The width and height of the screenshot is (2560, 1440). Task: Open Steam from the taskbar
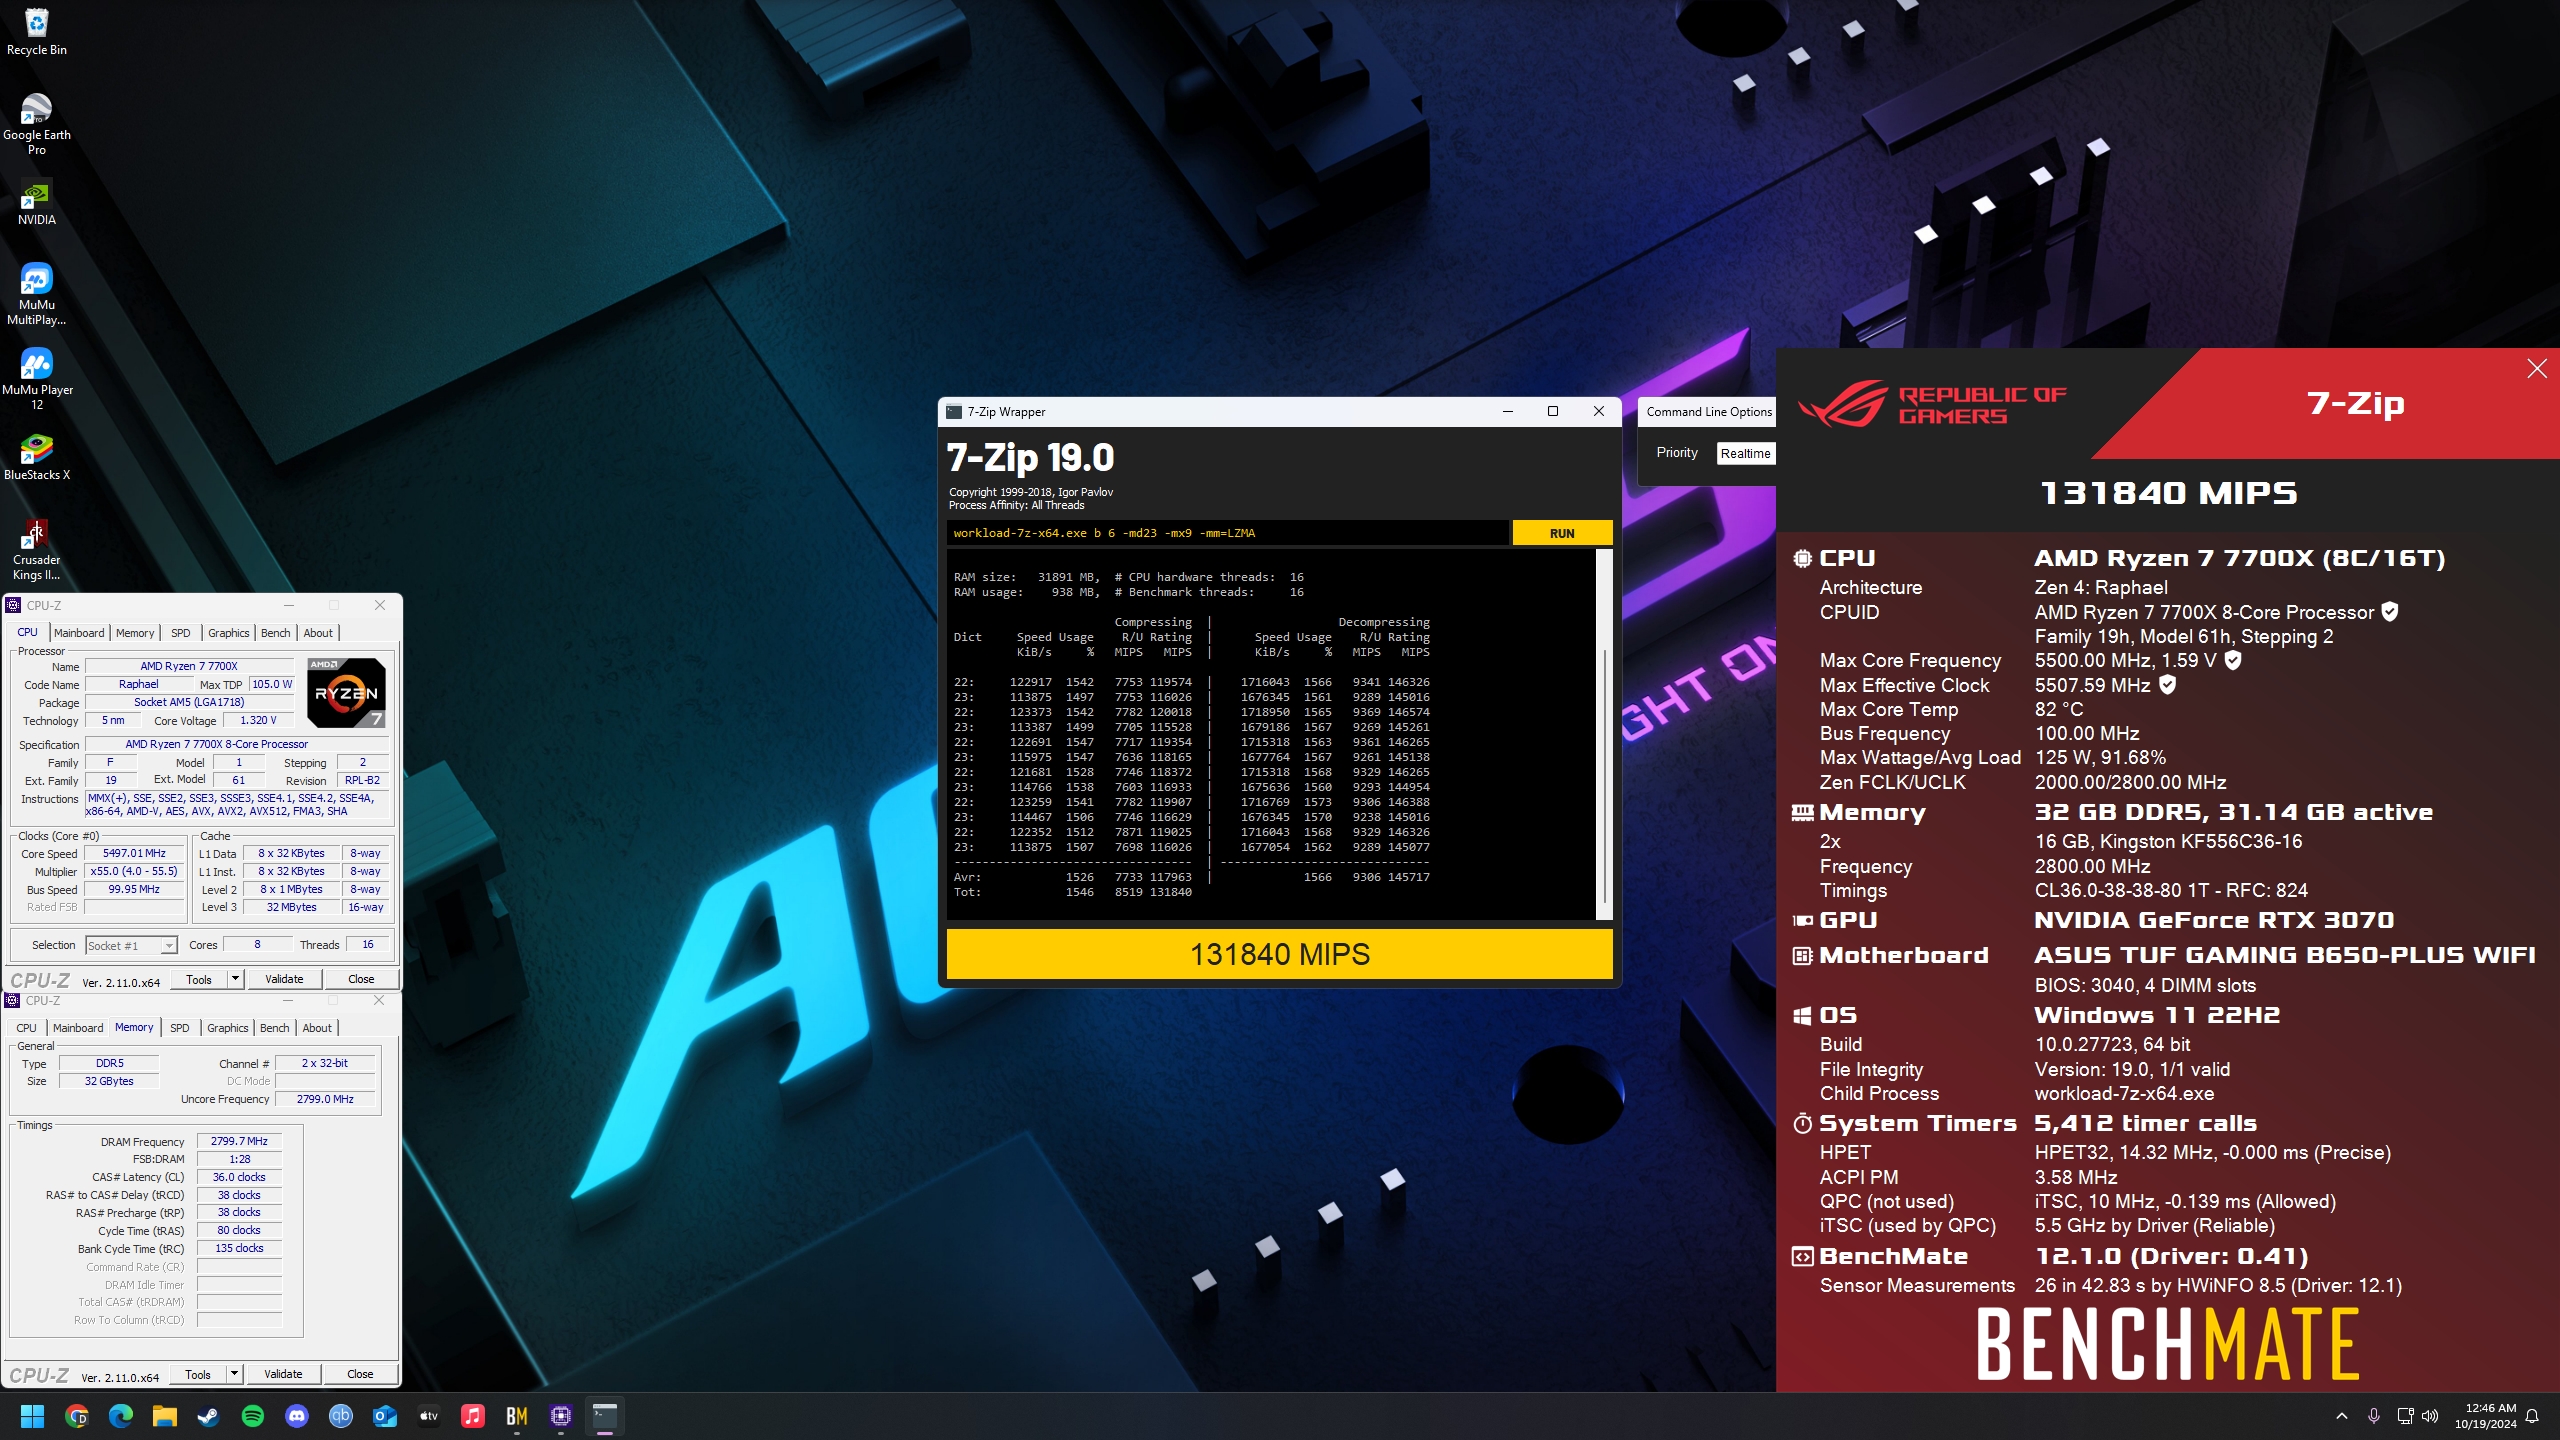click(x=209, y=1416)
